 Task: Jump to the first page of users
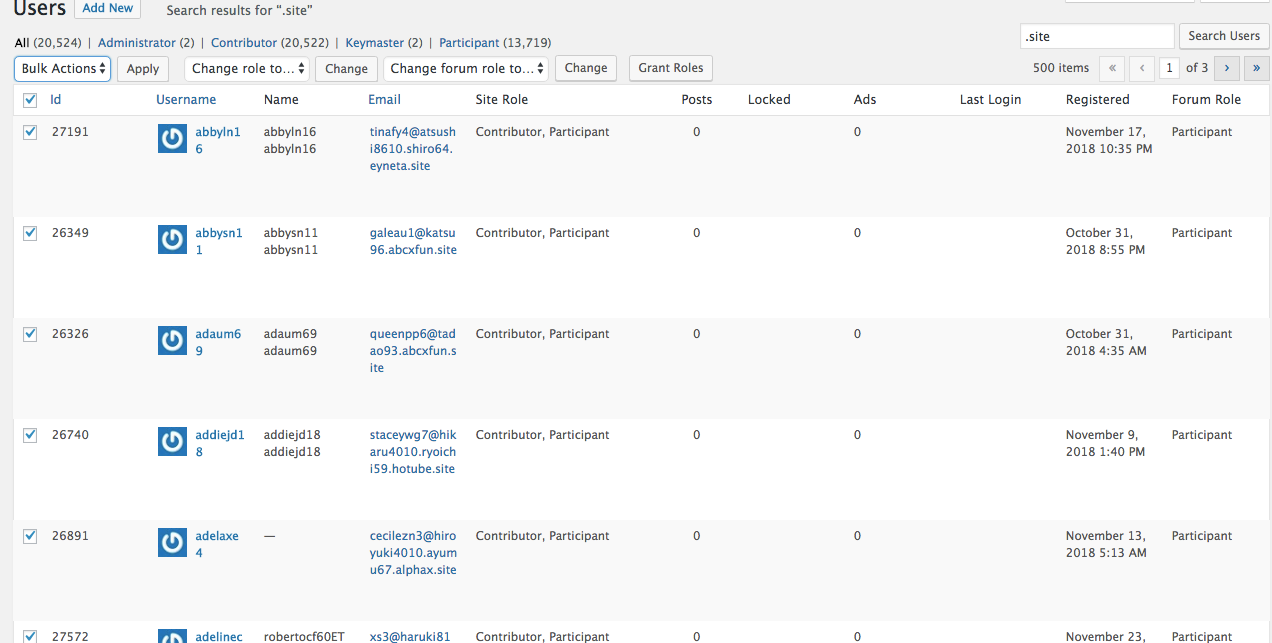(x=1112, y=68)
